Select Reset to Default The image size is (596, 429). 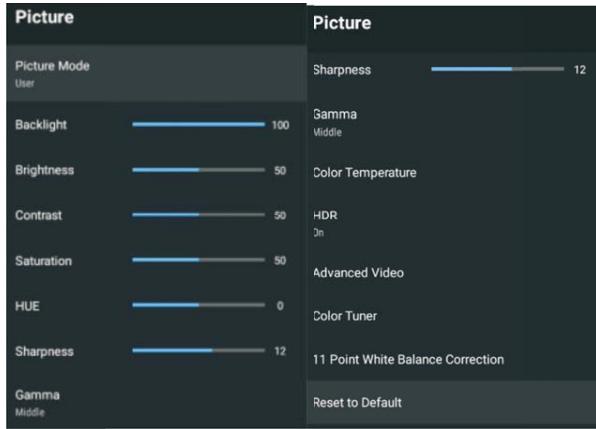(451, 402)
